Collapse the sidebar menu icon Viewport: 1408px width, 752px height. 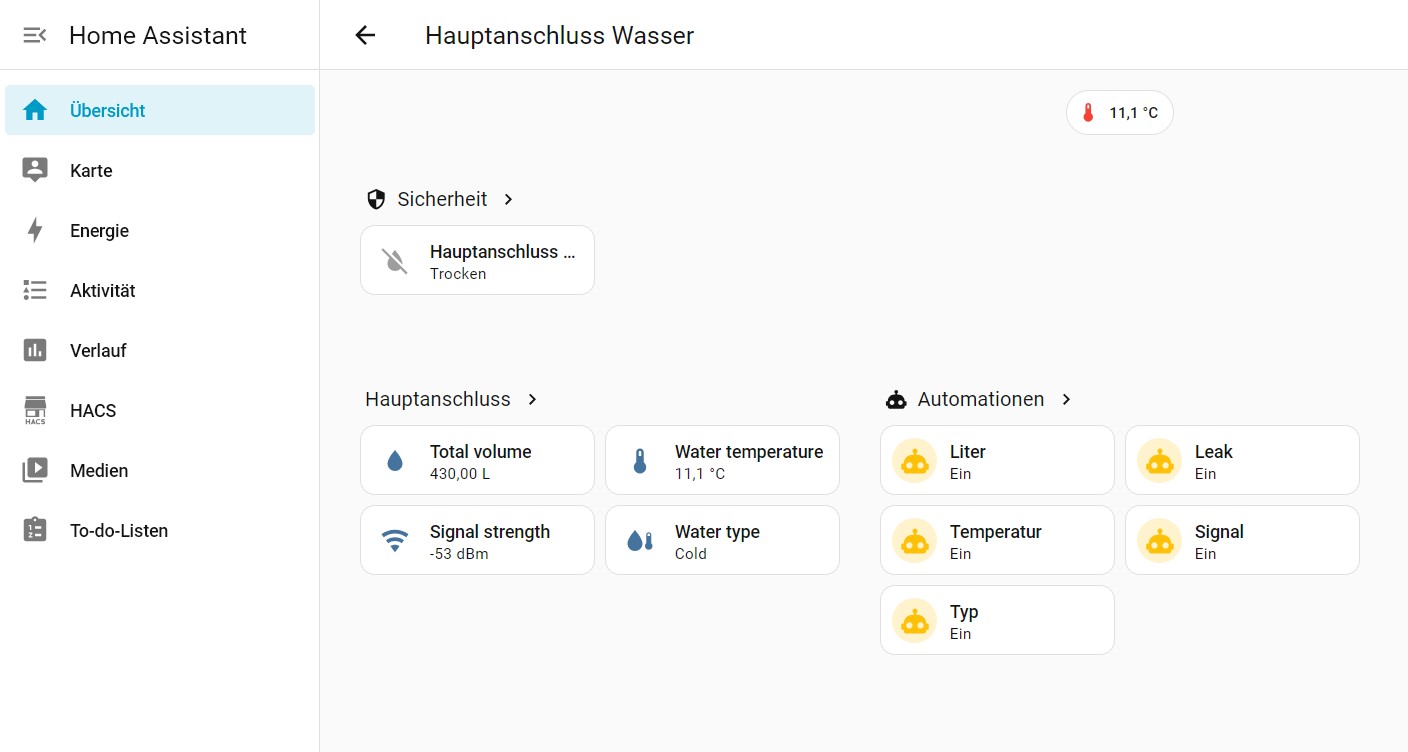coord(35,36)
